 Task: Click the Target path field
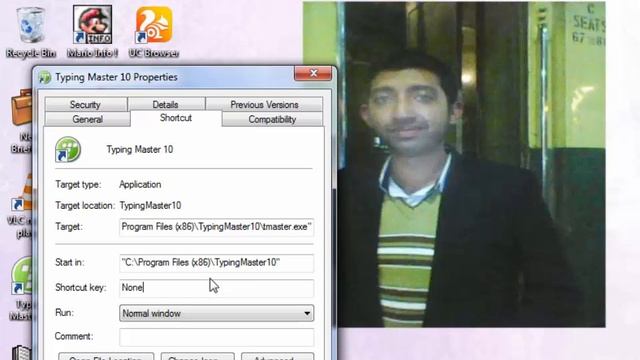[x=217, y=227]
